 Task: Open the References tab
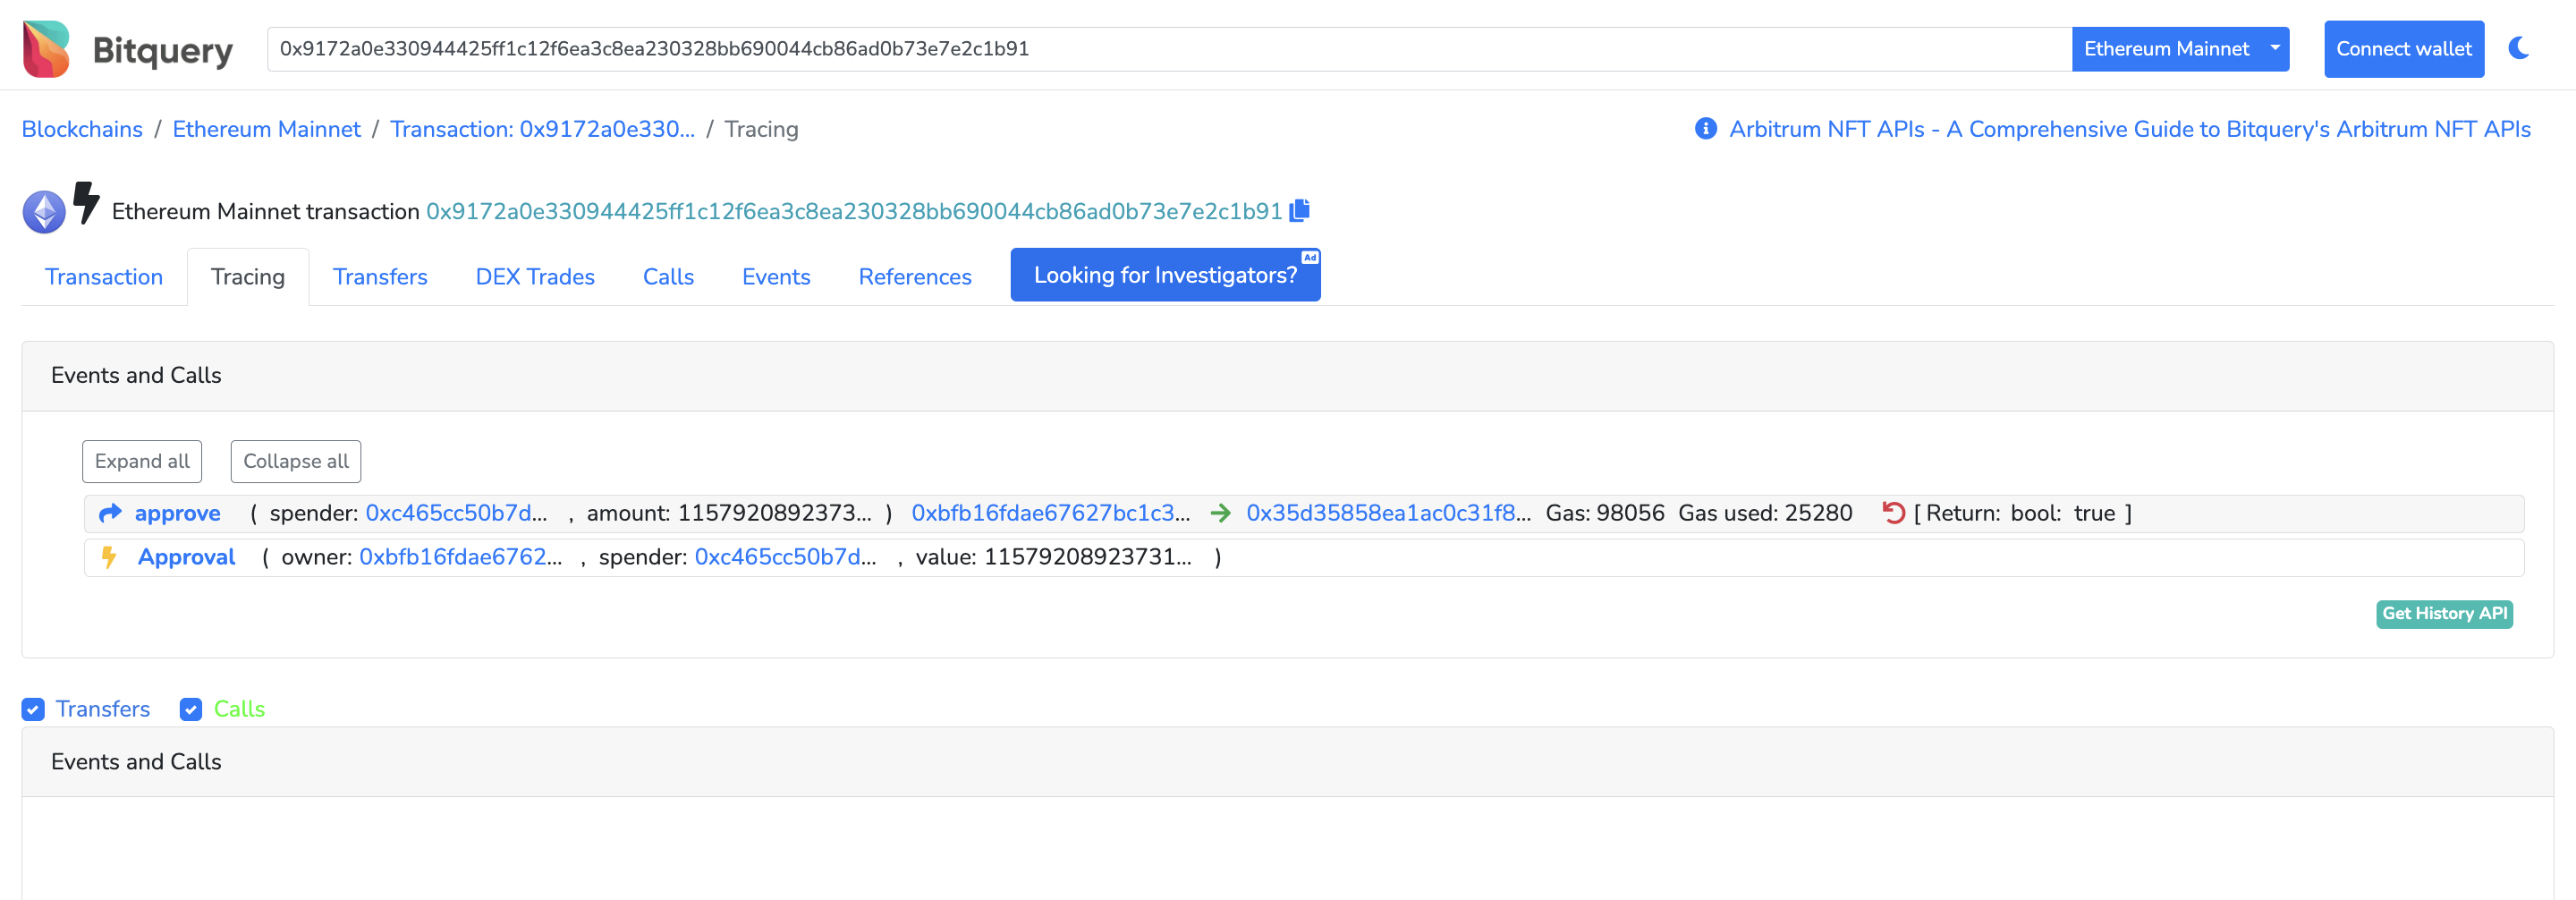coord(915,277)
